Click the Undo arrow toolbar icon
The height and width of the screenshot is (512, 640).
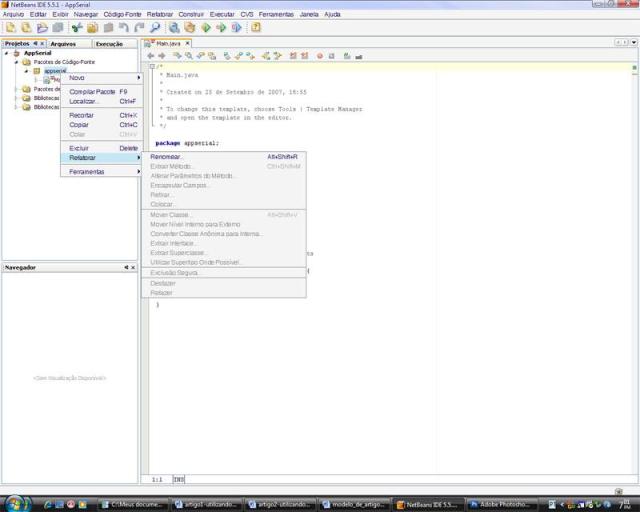pos(124,28)
